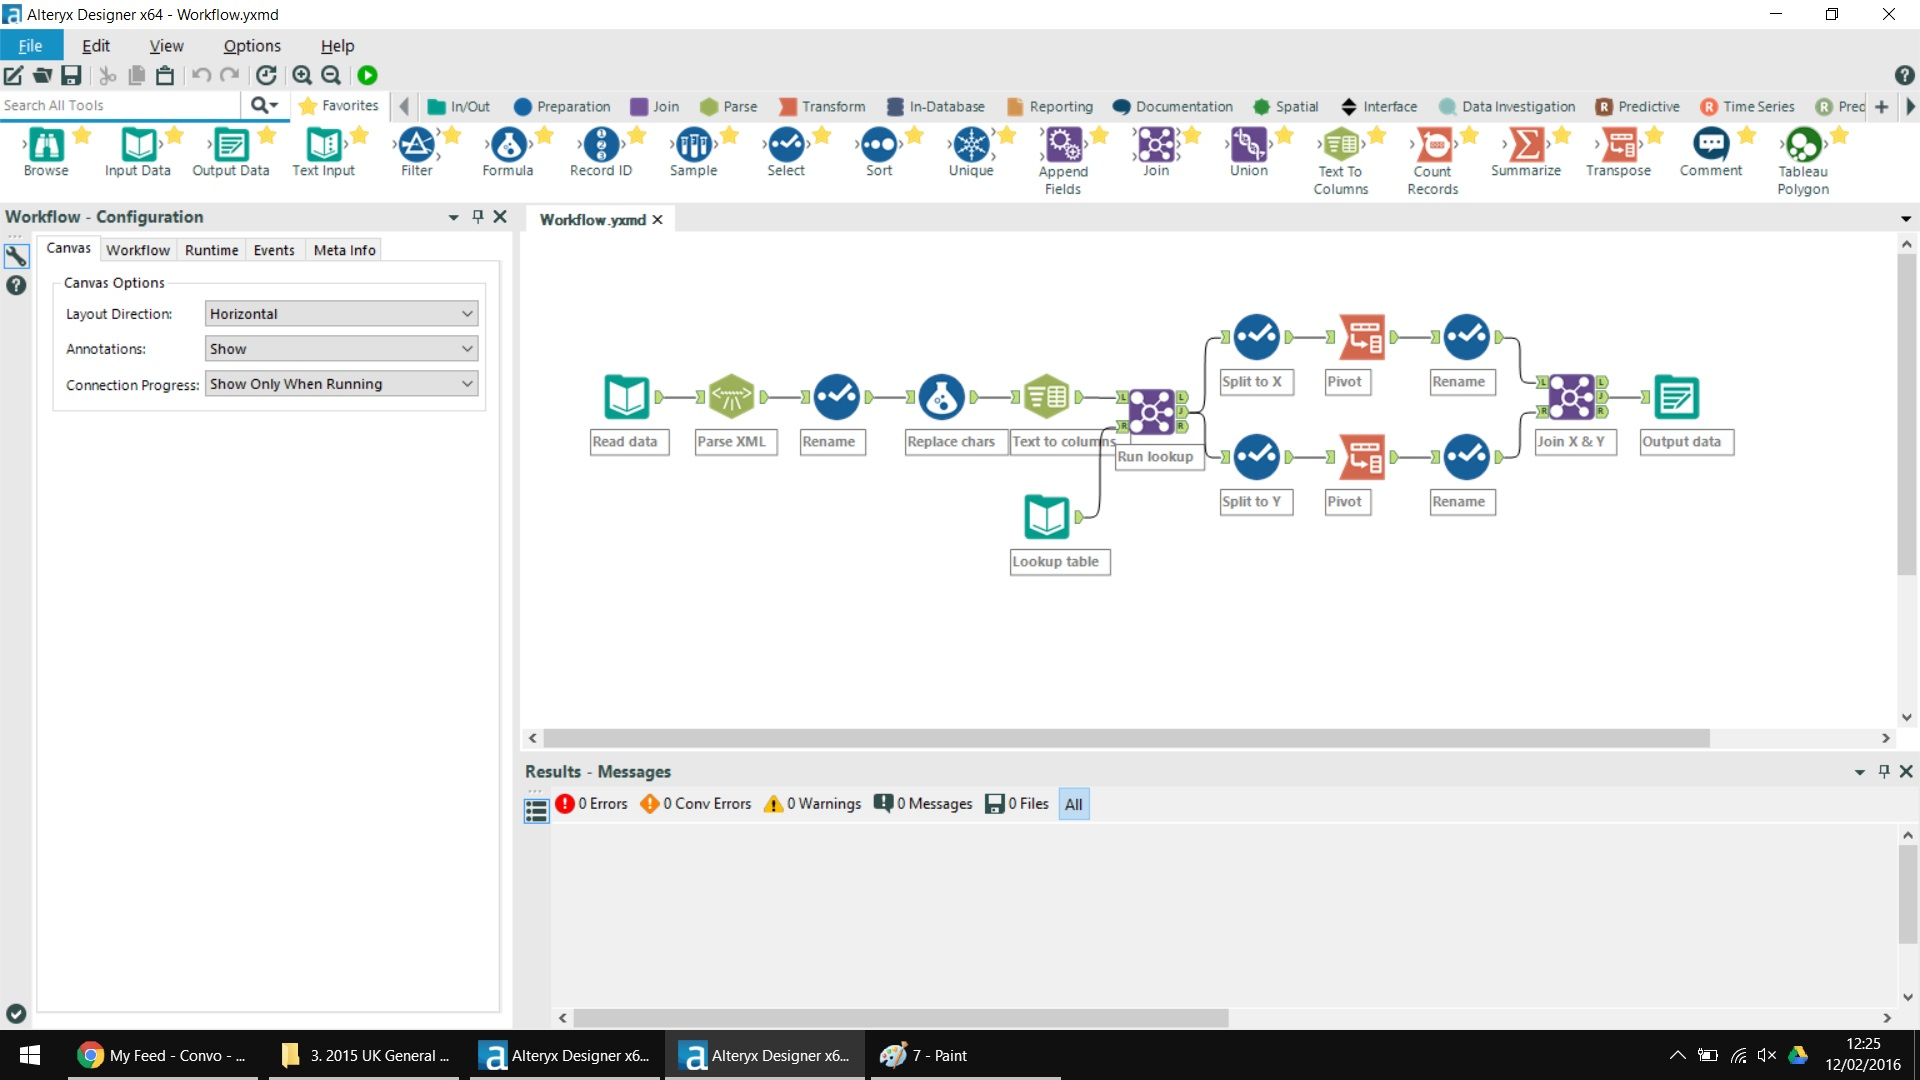Screen dimensions: 1920x1080
Task: Open the Spatial tool category
Action: coord(1286,107)
